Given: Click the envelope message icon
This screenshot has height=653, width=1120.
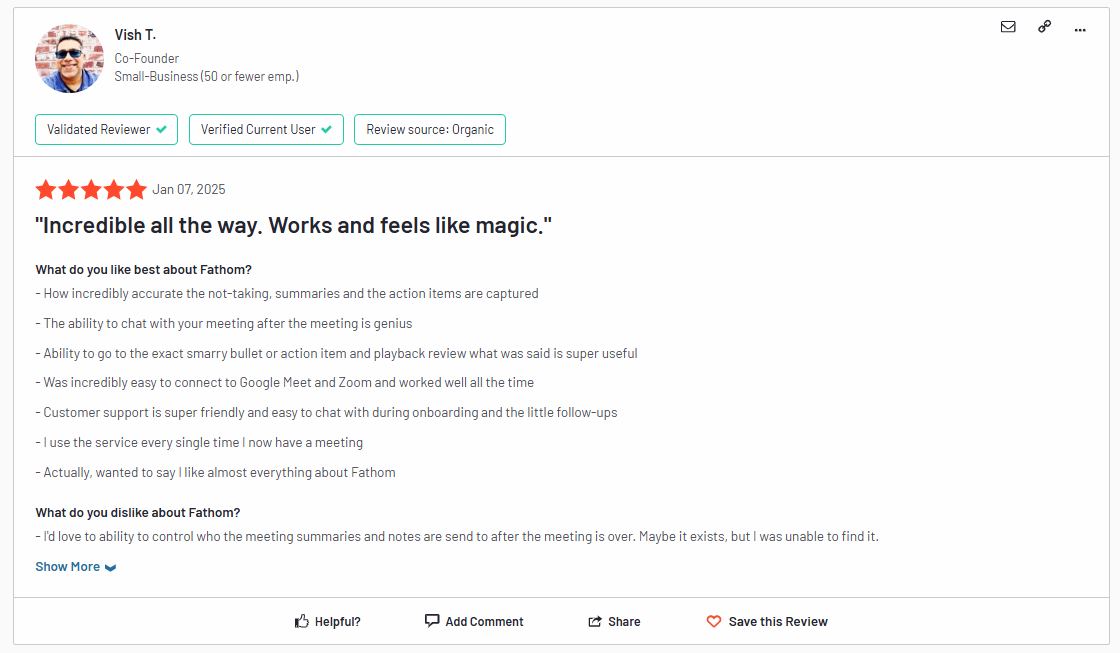Looking at the screenshot, I should point(1008,27).
